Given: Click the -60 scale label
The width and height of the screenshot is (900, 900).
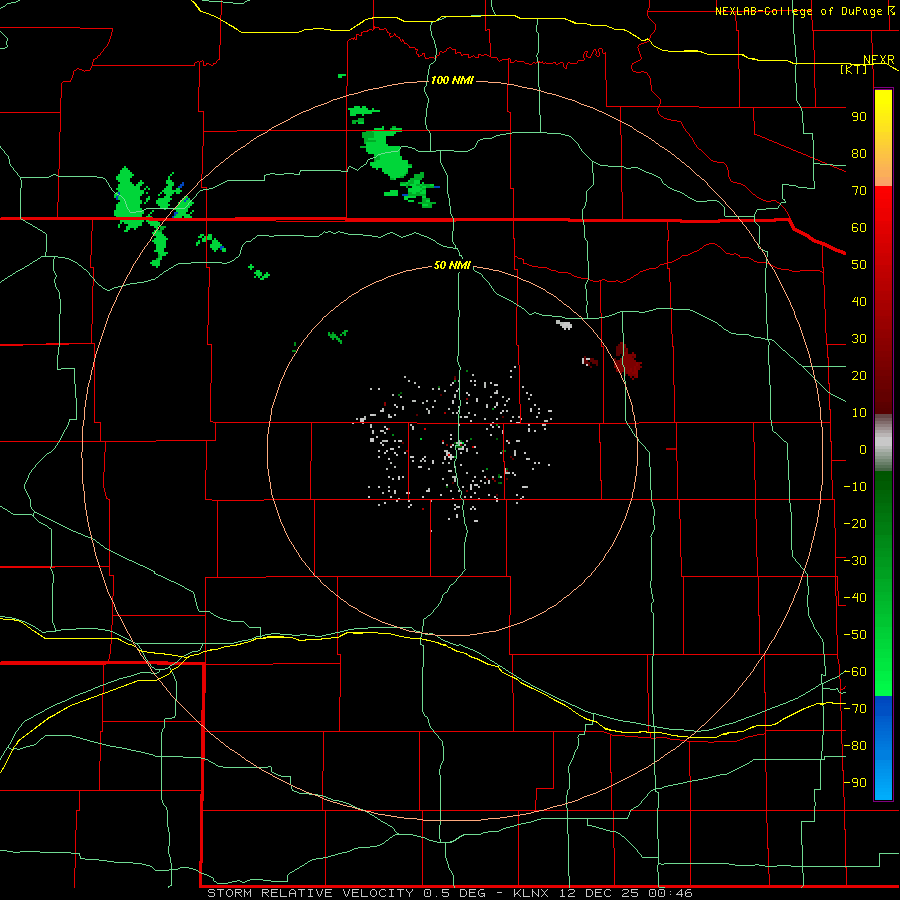Looking at the screenshot, I should (x=855, y=672).
